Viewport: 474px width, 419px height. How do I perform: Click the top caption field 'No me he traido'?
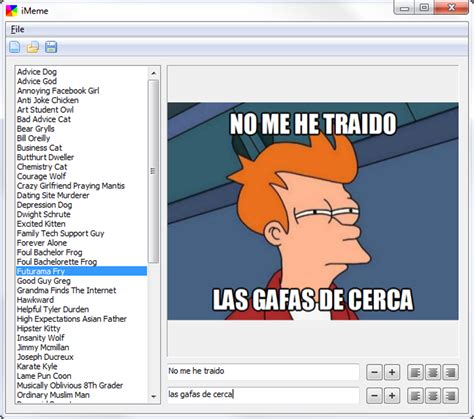pos(263,371)
